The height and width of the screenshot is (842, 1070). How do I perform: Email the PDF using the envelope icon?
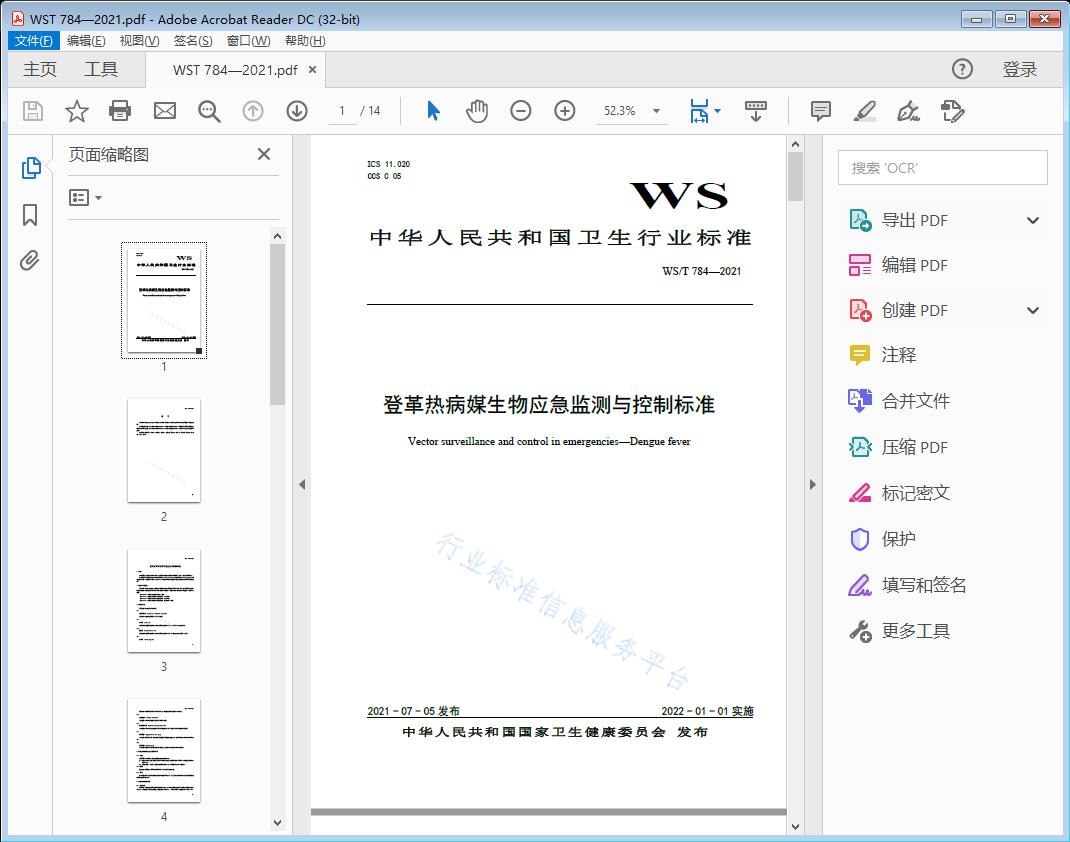(164, 111)
